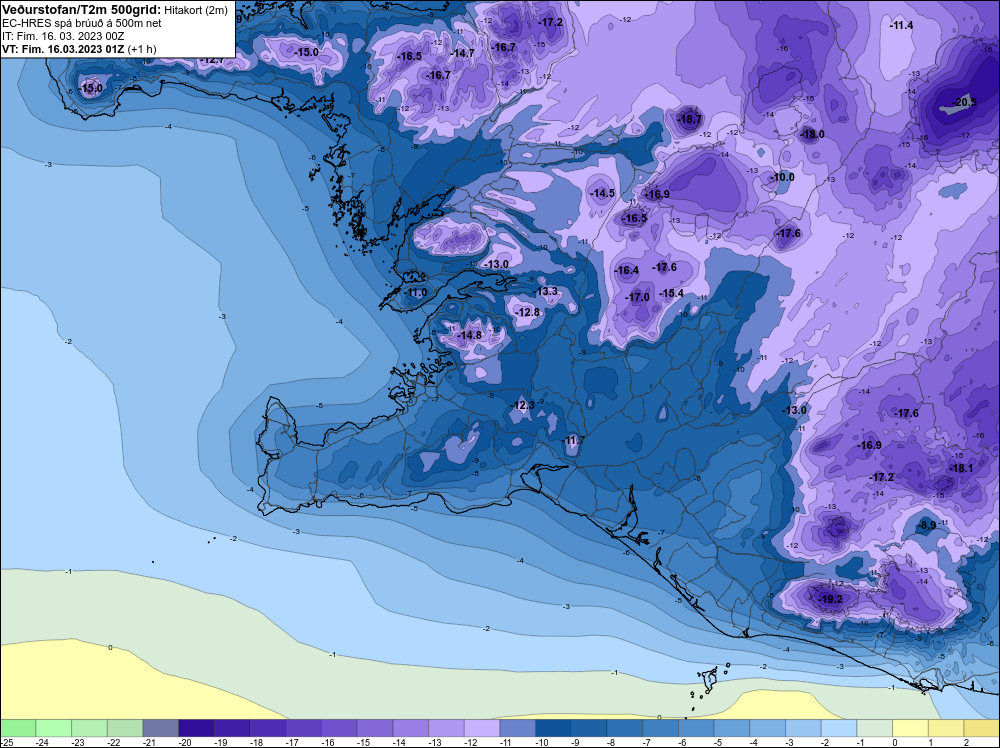
Task: Pick the legend swatch between -3 and -2
Action: point(804,728)
